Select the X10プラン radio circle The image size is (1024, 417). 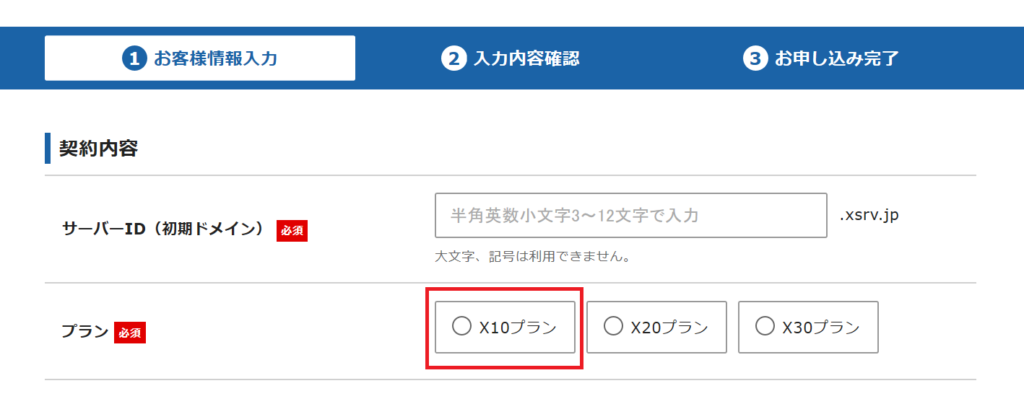tap(461, 326)
